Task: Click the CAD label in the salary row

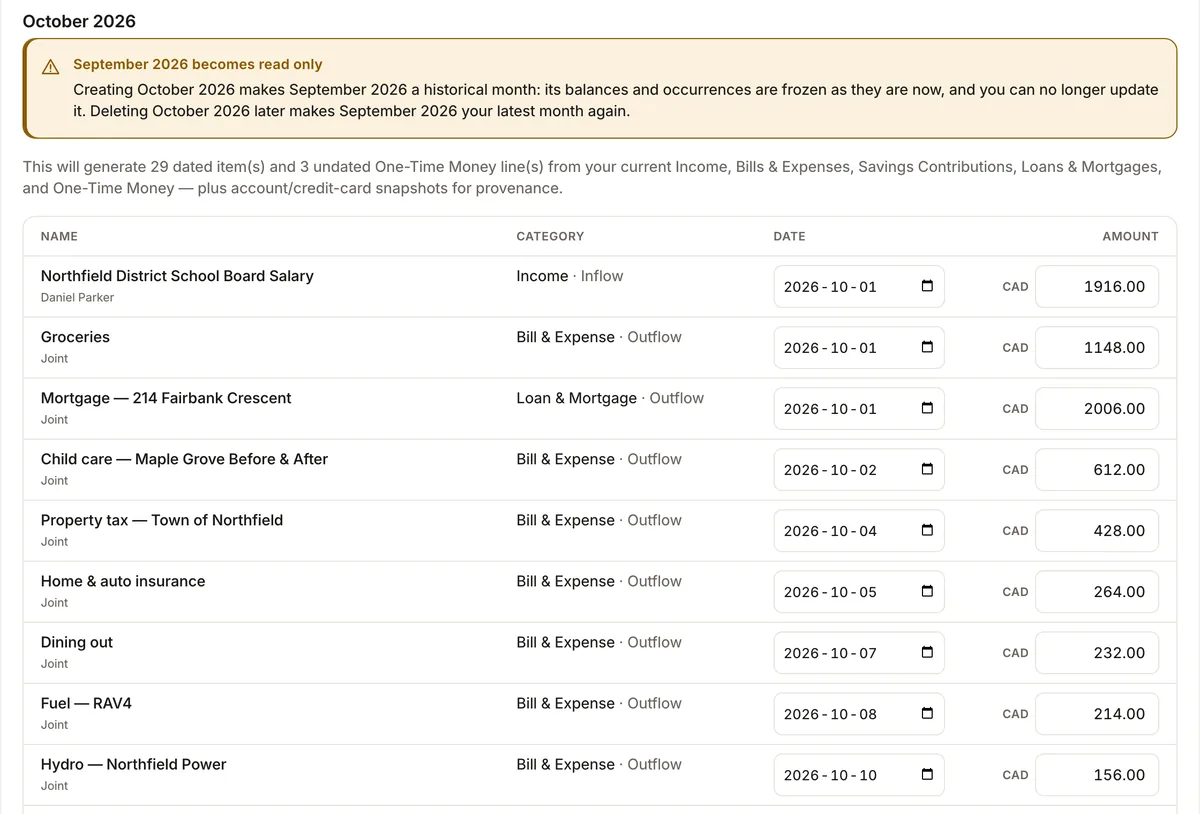Action: (x=1015, y=287)
